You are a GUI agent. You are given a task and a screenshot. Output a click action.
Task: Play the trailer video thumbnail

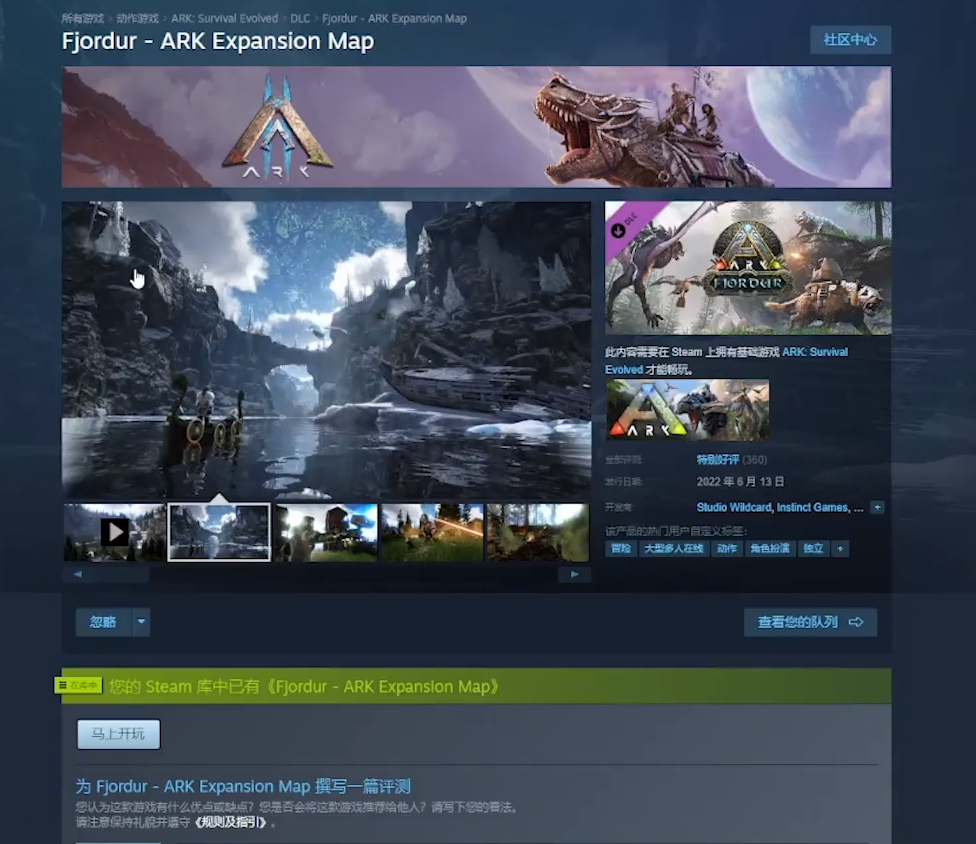(x=115, y=532)
